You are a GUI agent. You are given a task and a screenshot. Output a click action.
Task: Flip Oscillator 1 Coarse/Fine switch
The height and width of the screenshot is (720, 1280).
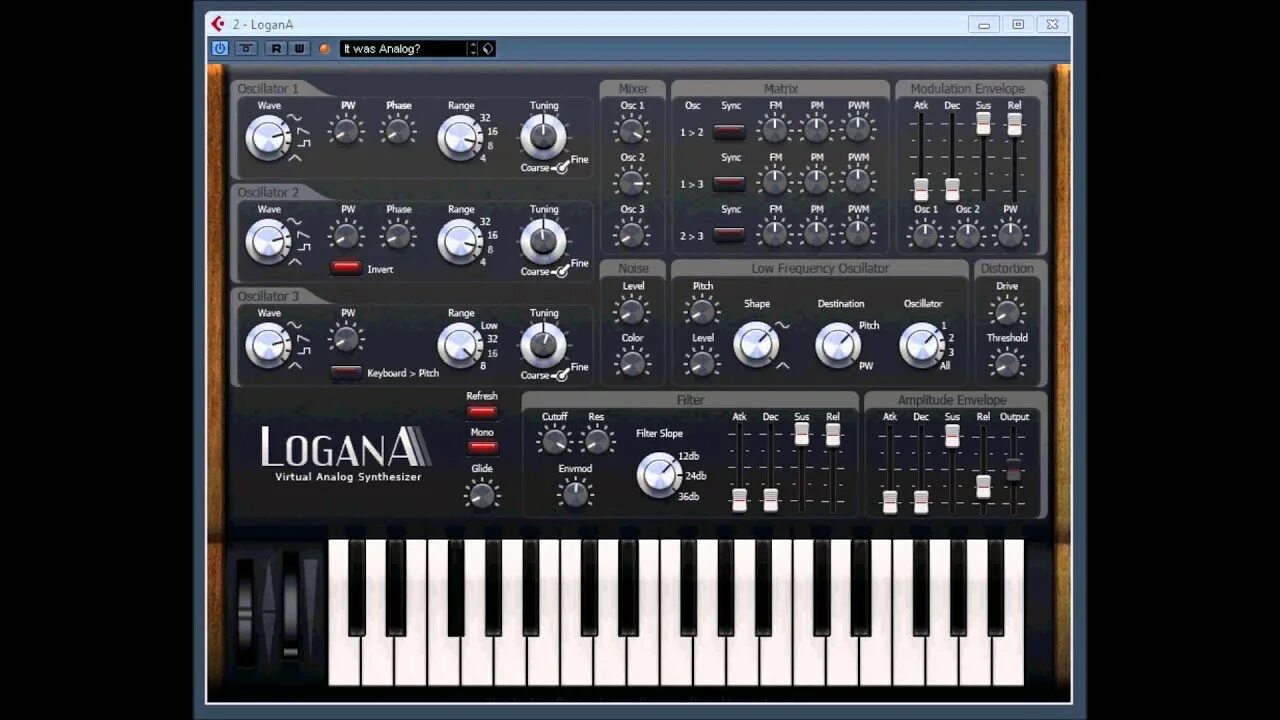[x=561, y=166]
